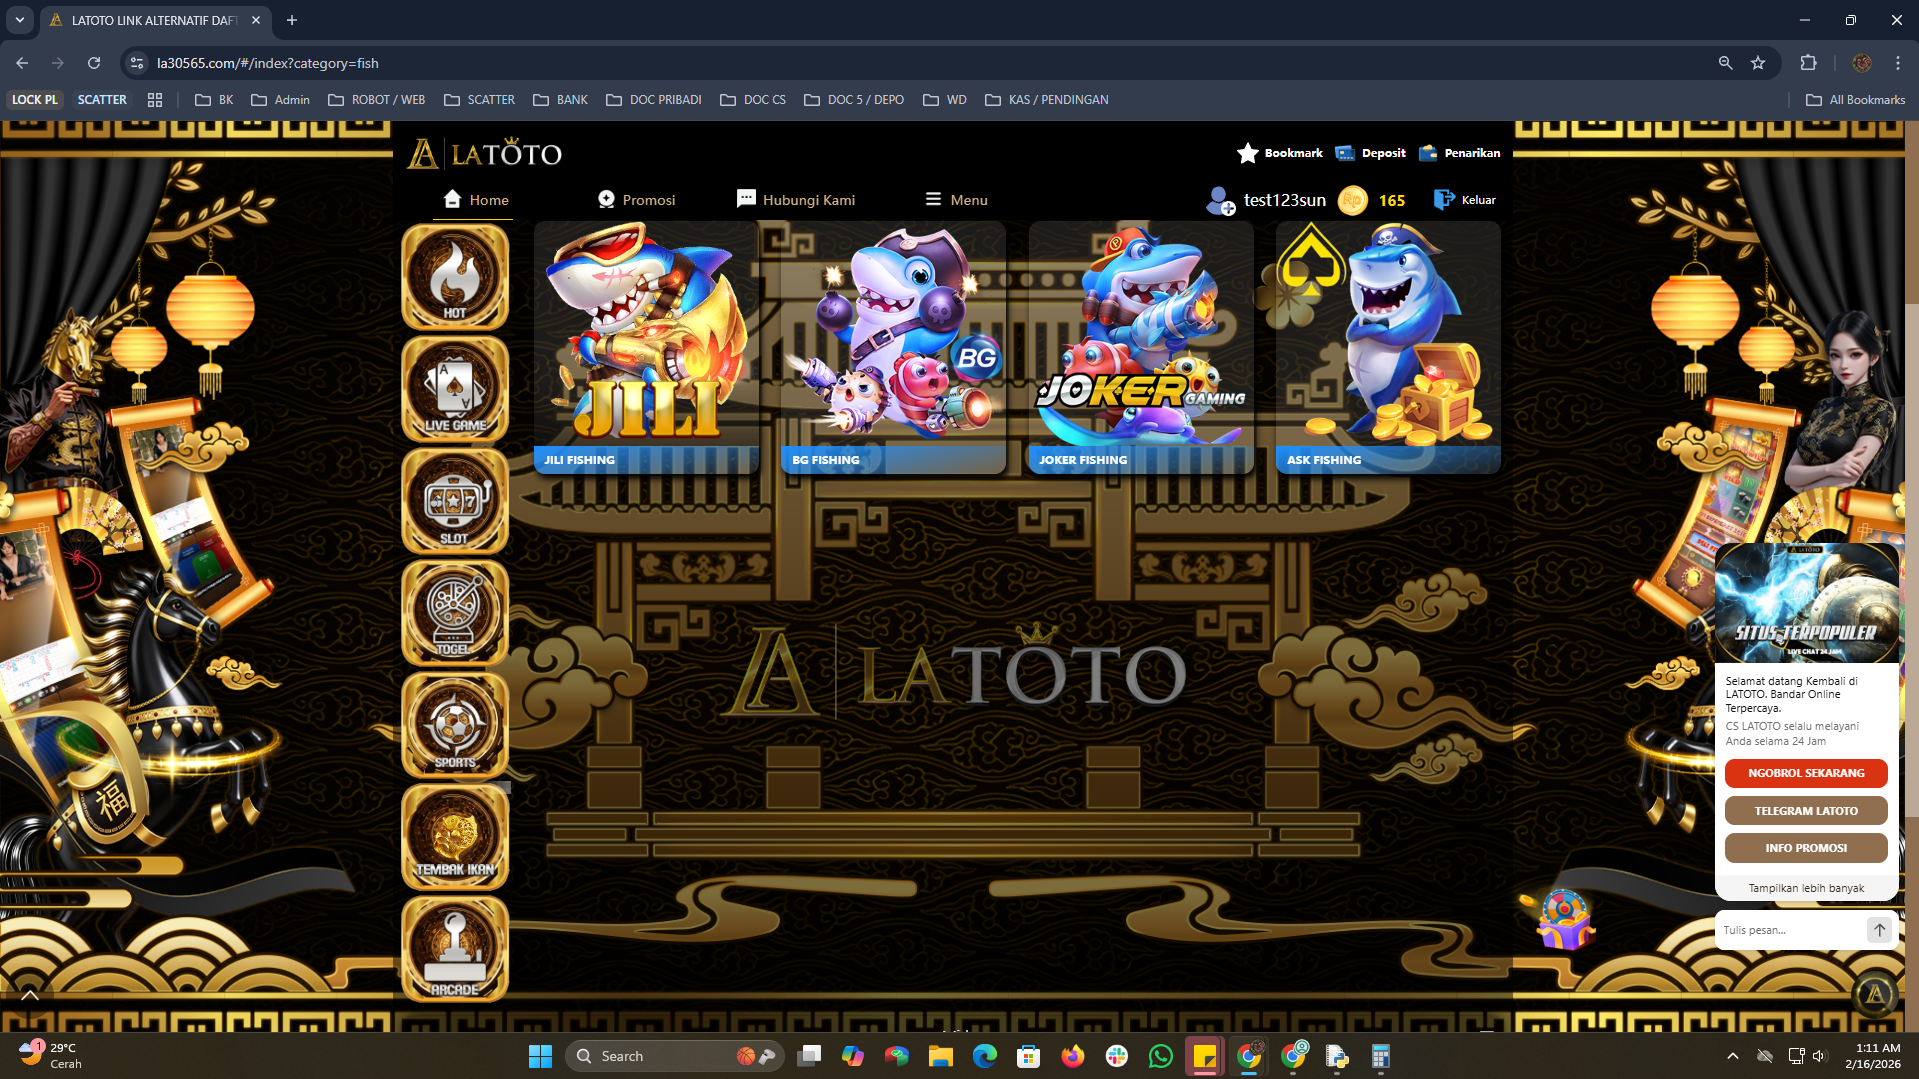Click the INFO PROMOSI button
The image size is (1919, 1079).
coord(1806,848)
